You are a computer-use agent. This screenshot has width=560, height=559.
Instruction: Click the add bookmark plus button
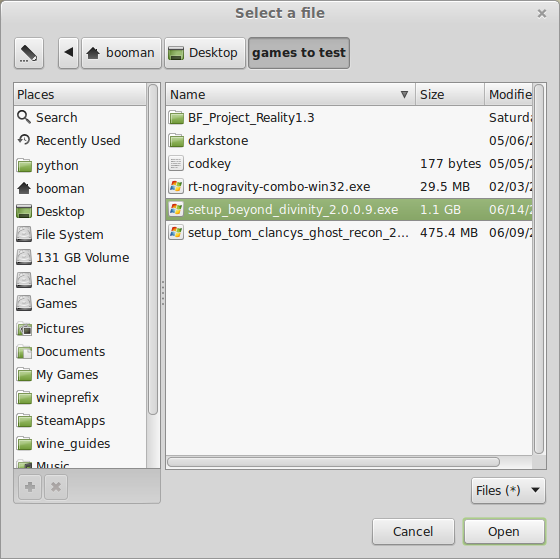[x=30, y=487]
